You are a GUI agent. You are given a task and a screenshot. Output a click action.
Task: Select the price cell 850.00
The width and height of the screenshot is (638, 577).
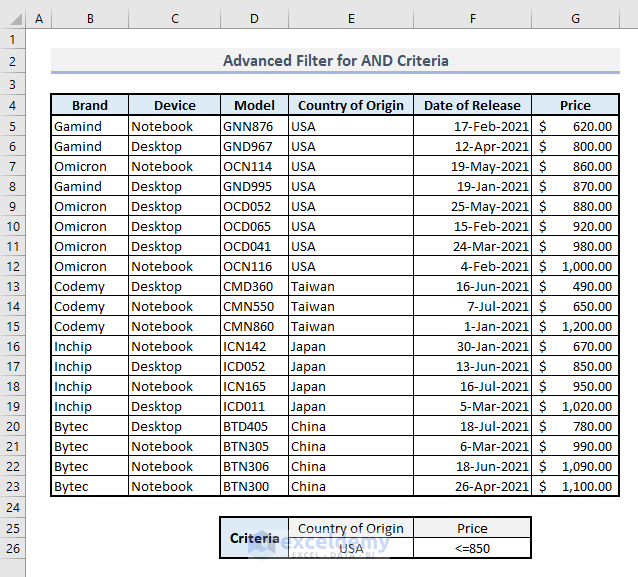(x=575, y=366)
